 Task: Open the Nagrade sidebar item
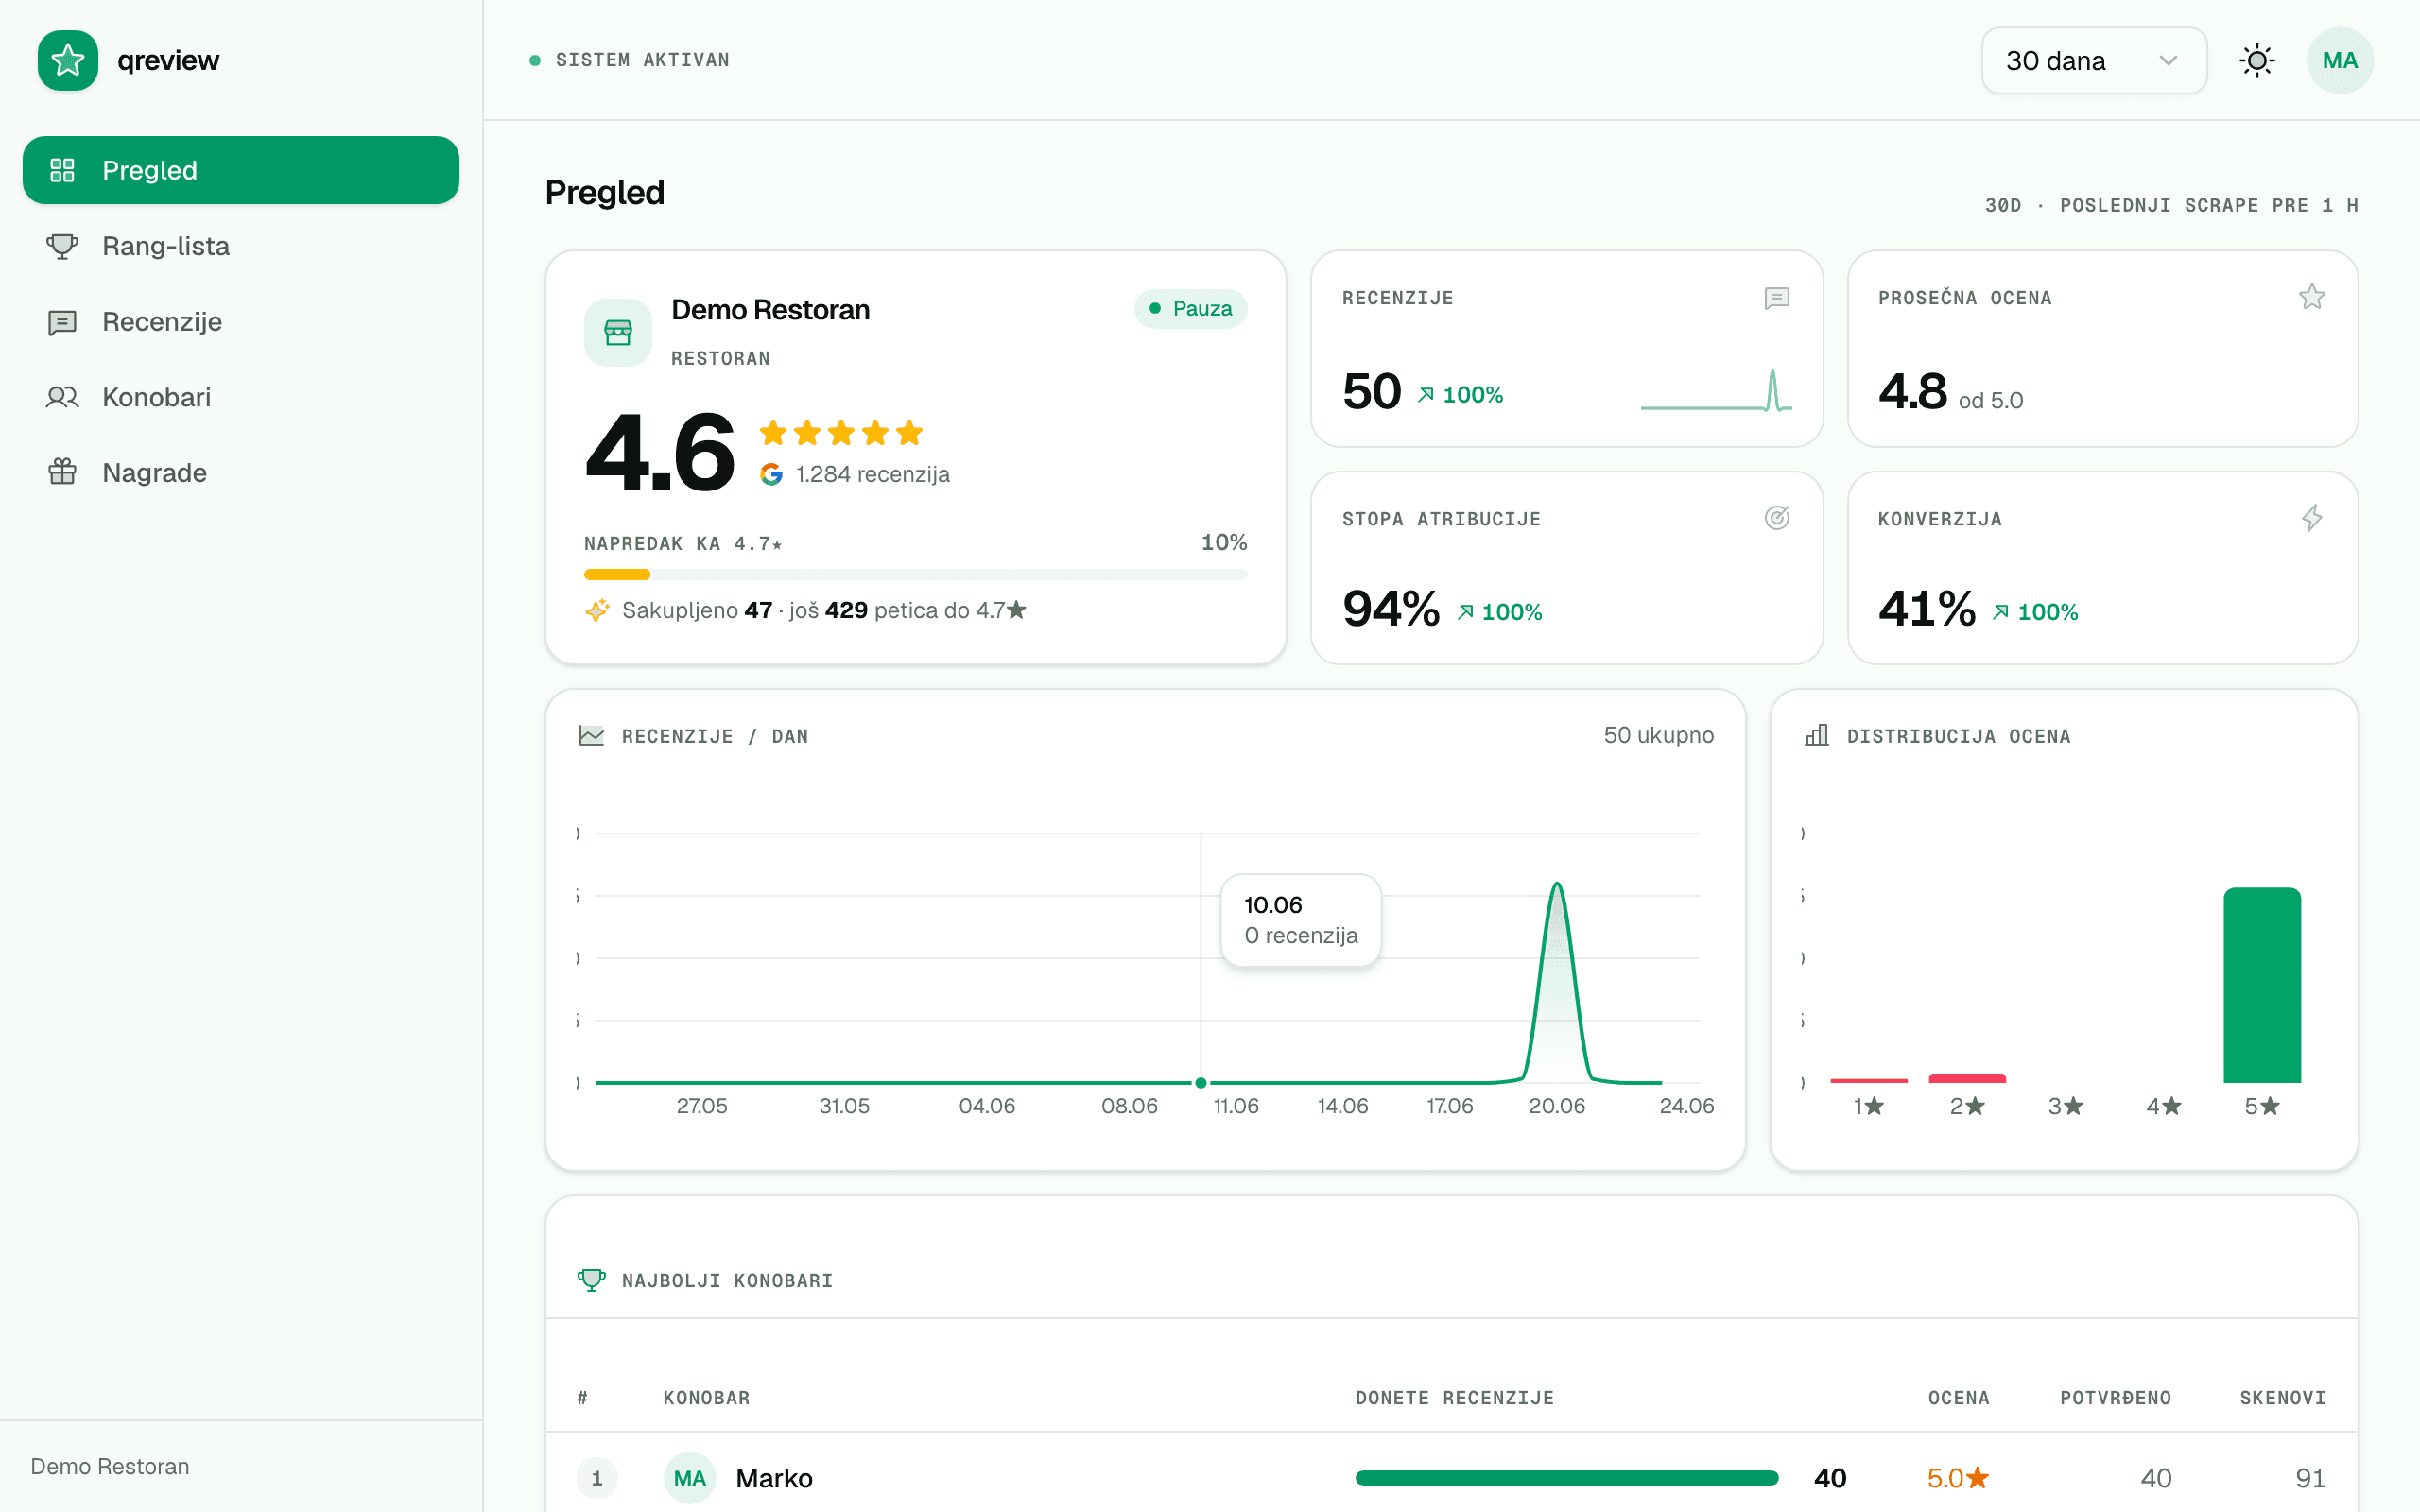point(241,472)
